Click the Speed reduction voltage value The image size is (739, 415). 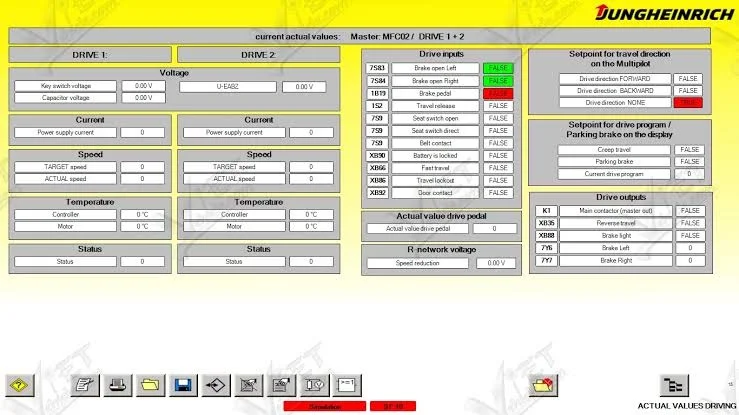(x=496, y=263)
